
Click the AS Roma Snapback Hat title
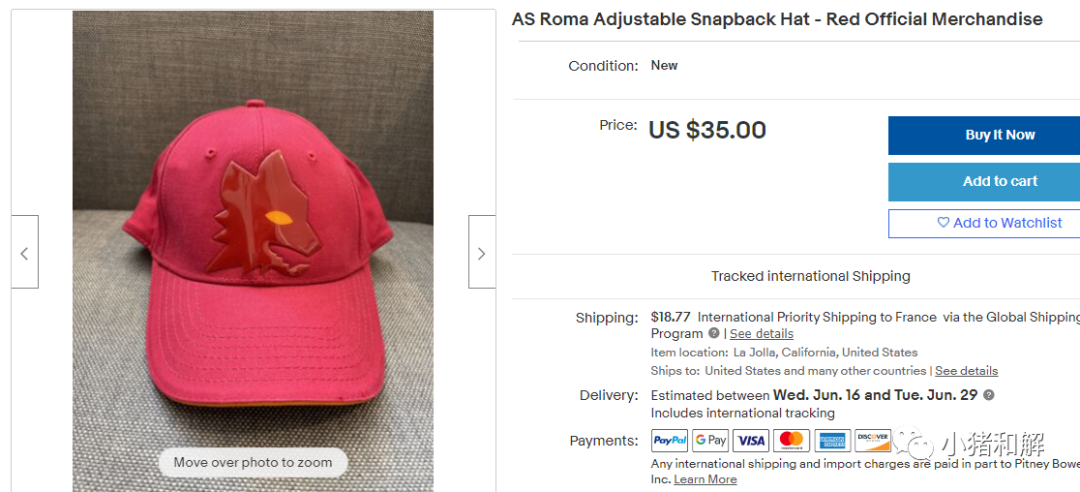pos(777,19)
